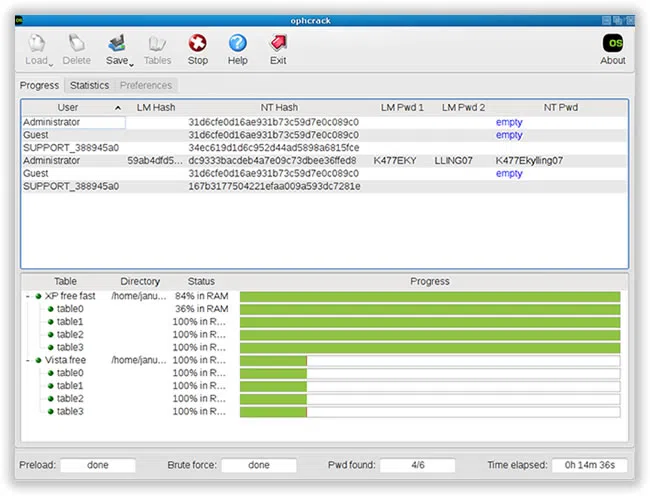This screenshot has width=650, height=496.
Task: Click the Load toolbar icon
Action: 37,44
